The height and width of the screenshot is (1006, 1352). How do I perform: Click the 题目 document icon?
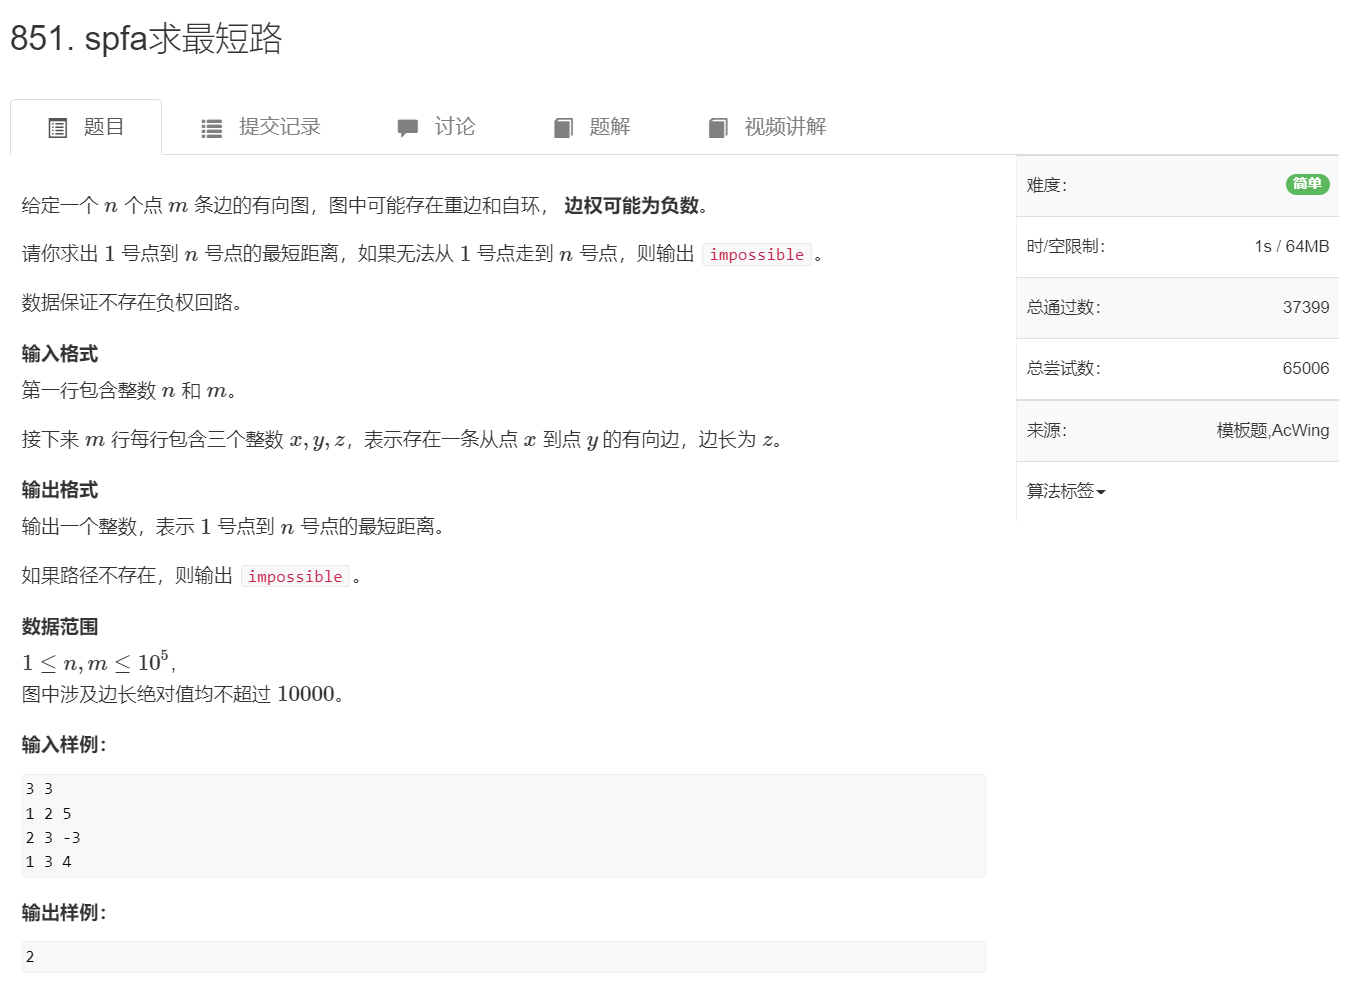pyautogui.click(x=58, y=128)
